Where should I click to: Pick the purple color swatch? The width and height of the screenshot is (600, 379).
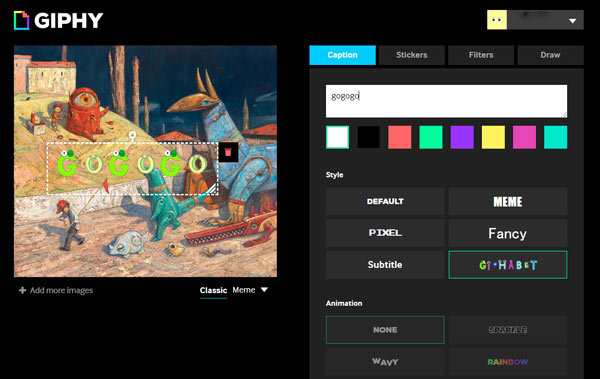click(462, 137)
